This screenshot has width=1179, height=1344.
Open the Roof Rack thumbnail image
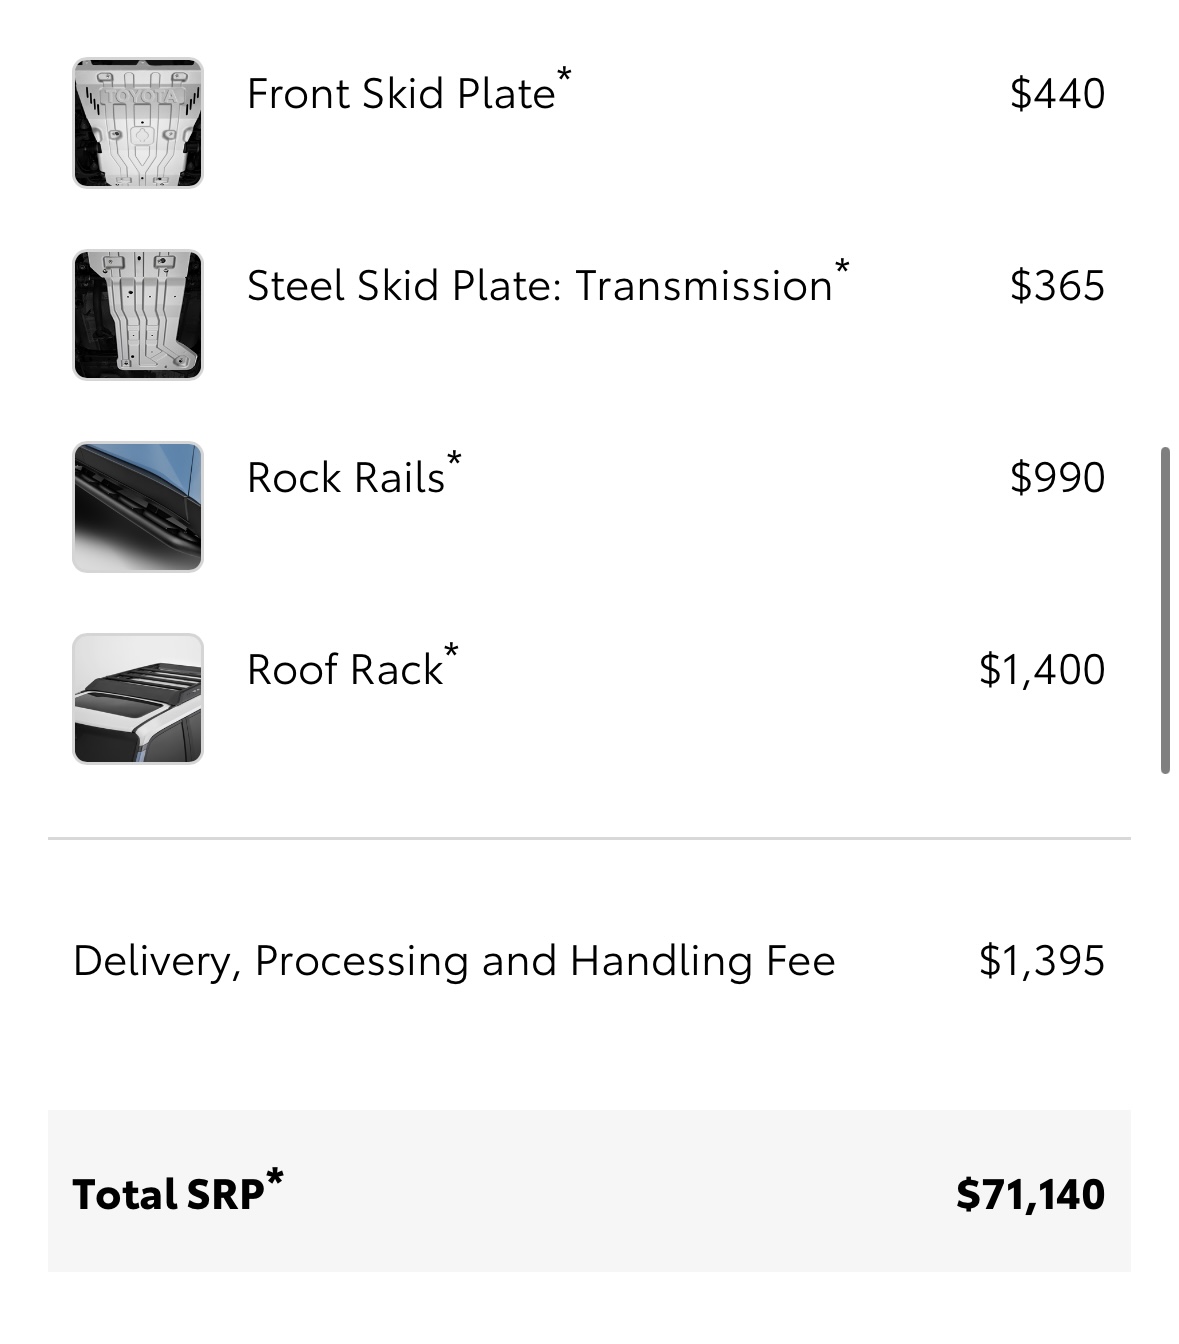(138, 699)
